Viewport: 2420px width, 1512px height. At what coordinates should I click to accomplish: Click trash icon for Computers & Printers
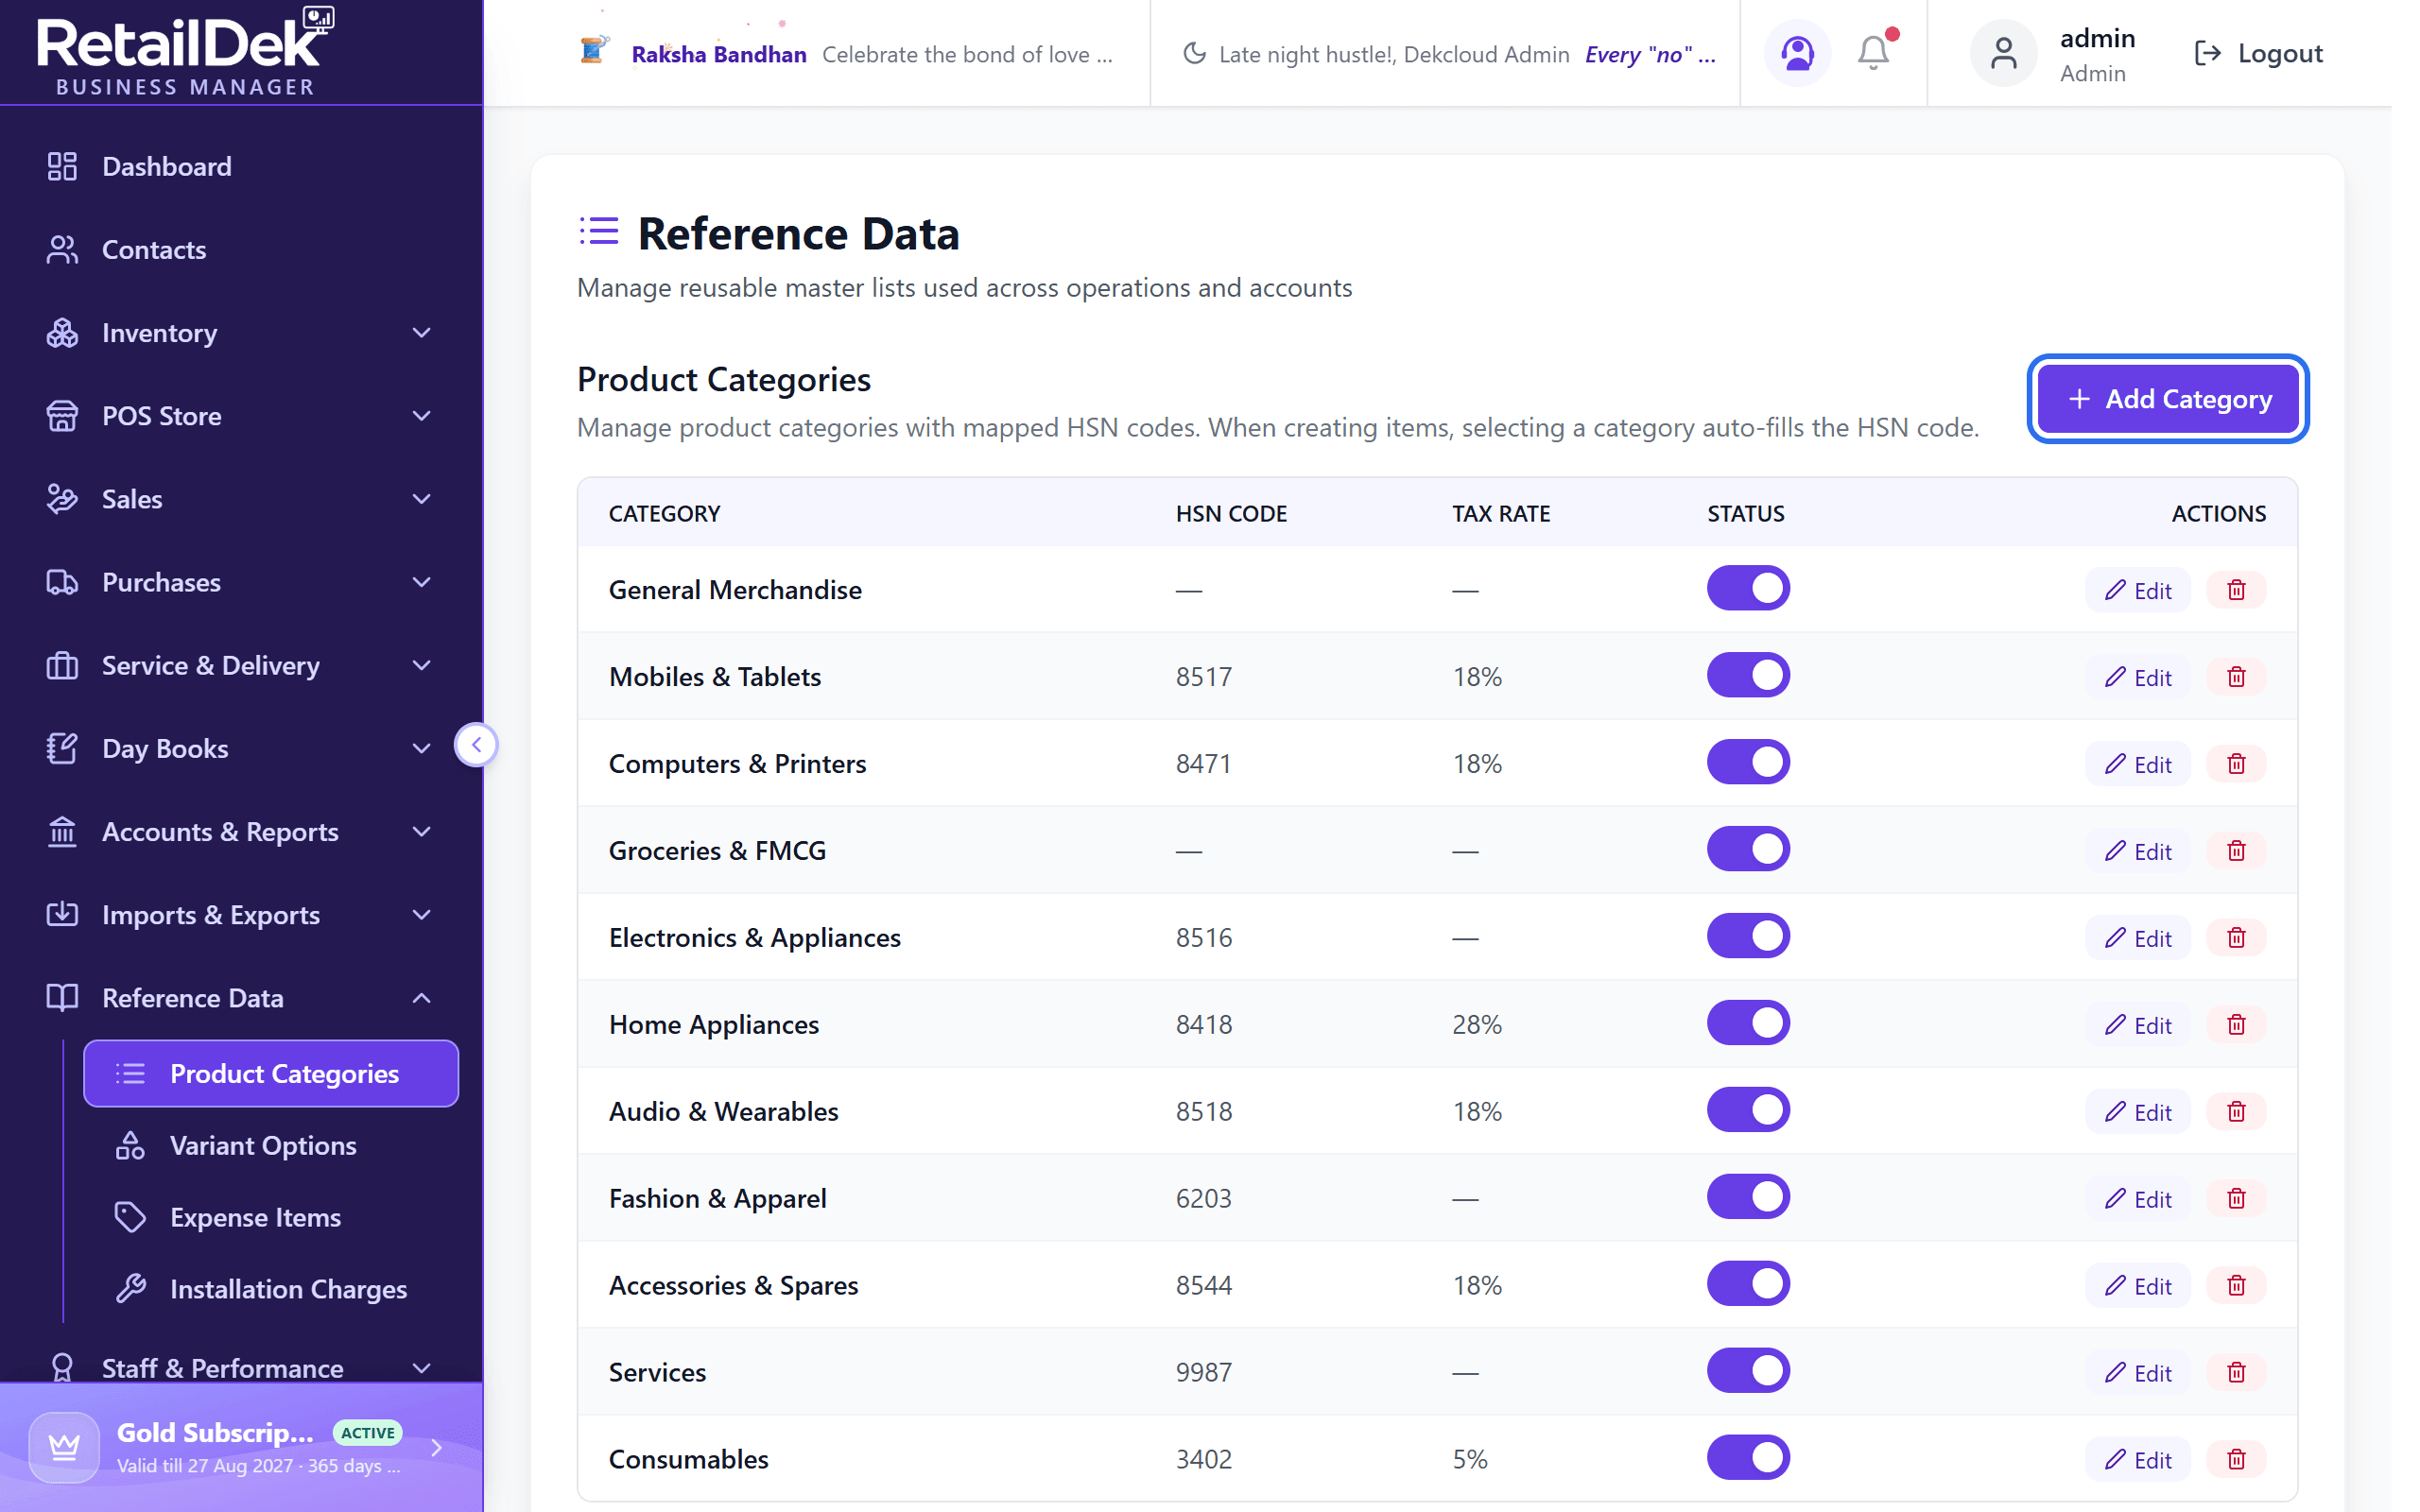[2236, 764]
